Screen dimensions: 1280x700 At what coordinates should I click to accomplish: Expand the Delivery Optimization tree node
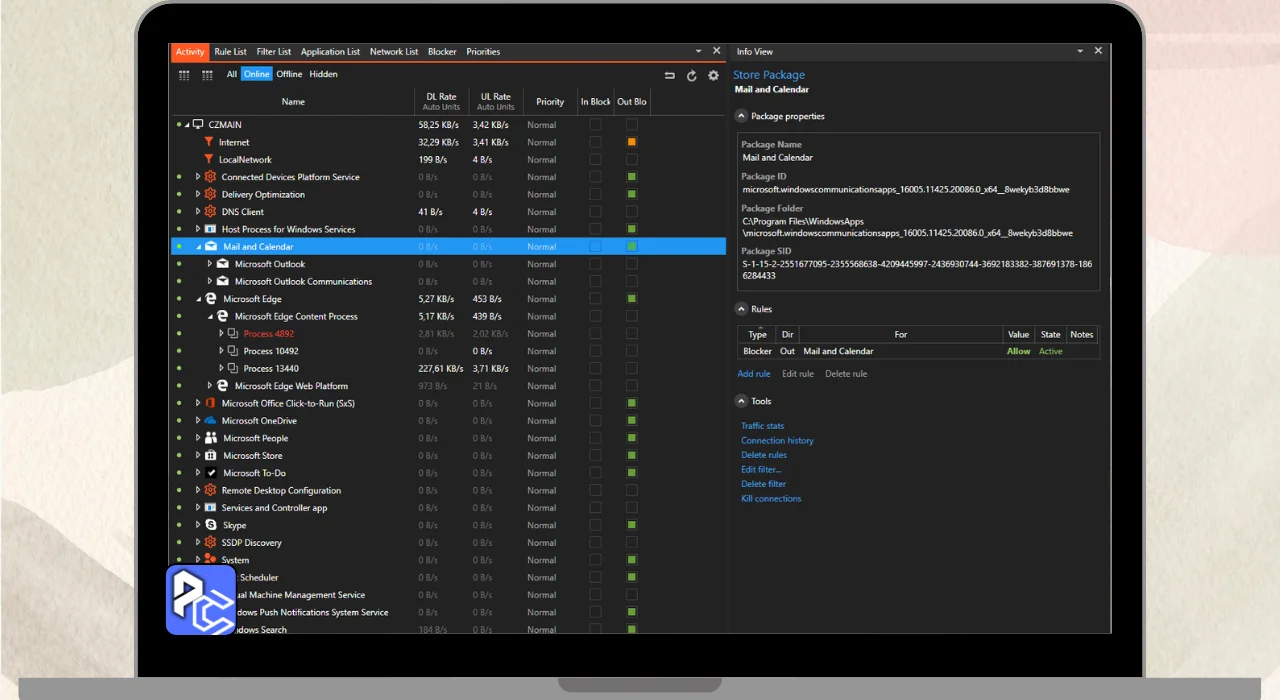(198, 195)
